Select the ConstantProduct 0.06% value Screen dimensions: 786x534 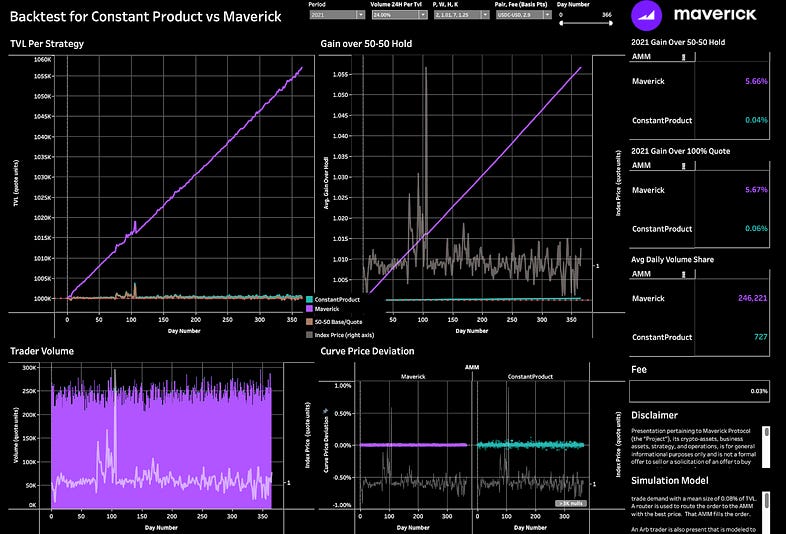pyautogui.click(x=756, y=229)
